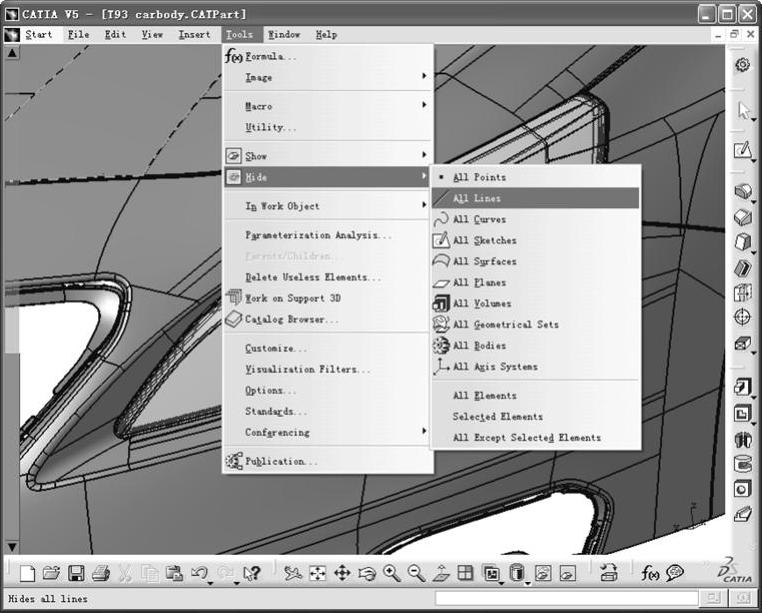Screen dimensions: 762x613
Task: Click the What's This help cursor icon
Action: click(252, 573)
